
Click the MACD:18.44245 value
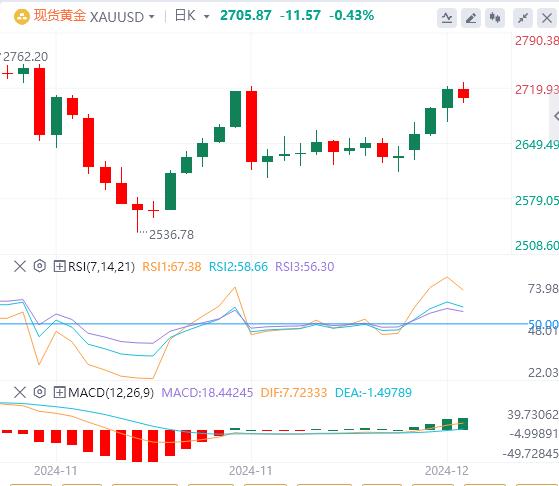[207, 393]
